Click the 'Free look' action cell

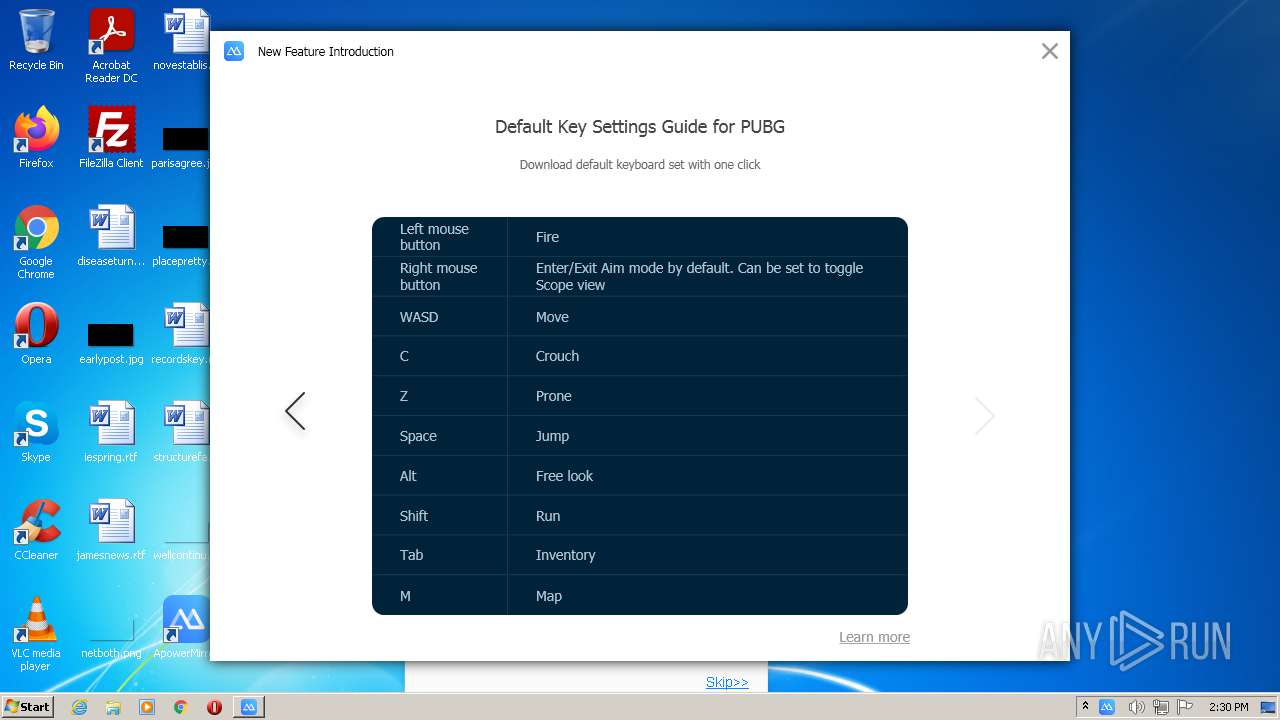708,476
